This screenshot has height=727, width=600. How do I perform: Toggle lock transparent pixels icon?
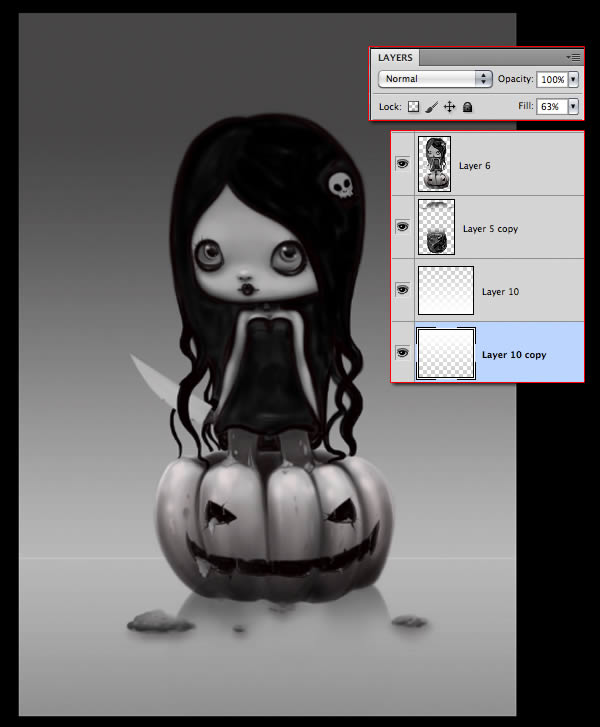point(413,107)
